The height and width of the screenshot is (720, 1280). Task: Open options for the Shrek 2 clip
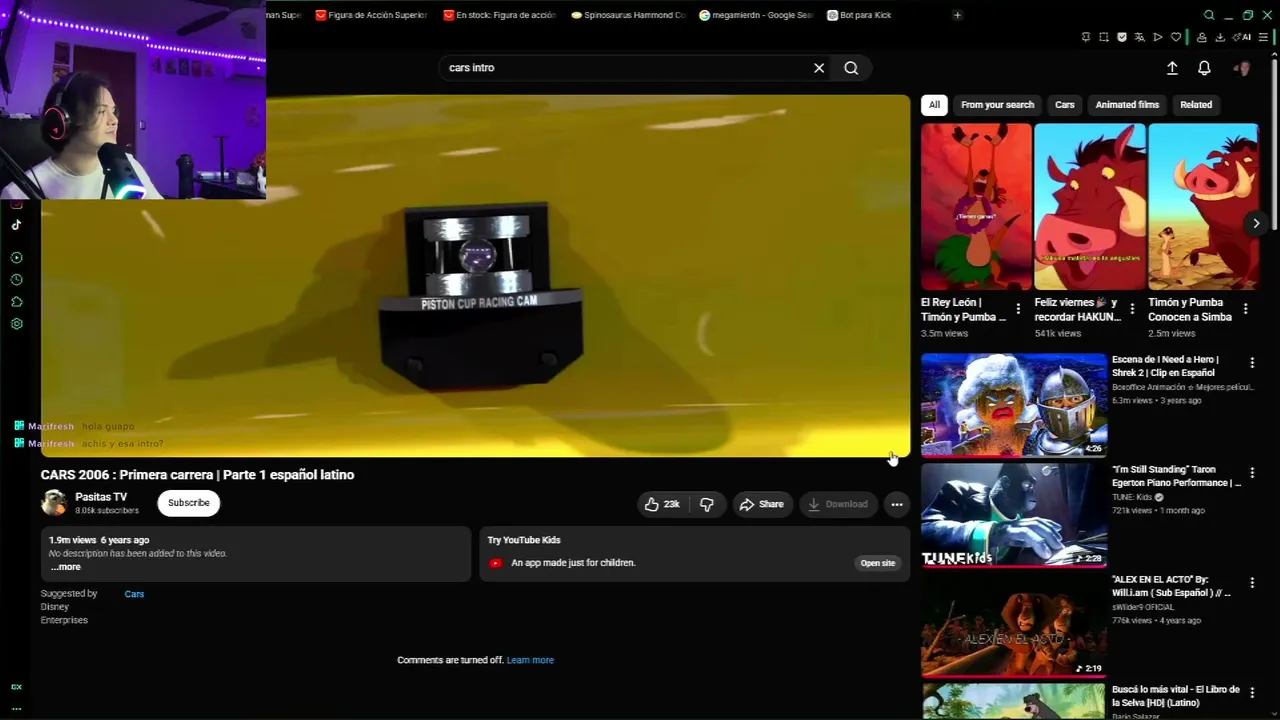pyautogui.click(x=1252, y=363)
